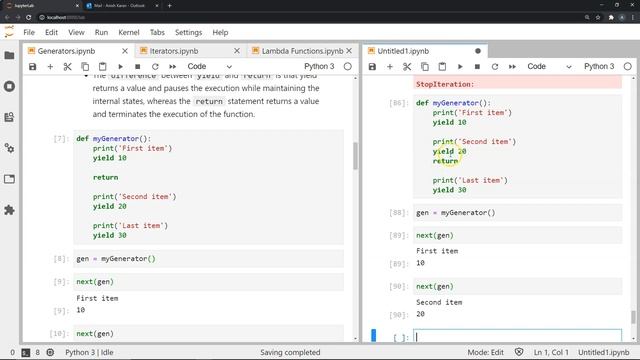The height and width of the screenshot is (360, 640).
Task: Click Python 3 kernel name in Untitled1.ipynb
Action: (599, 67)
